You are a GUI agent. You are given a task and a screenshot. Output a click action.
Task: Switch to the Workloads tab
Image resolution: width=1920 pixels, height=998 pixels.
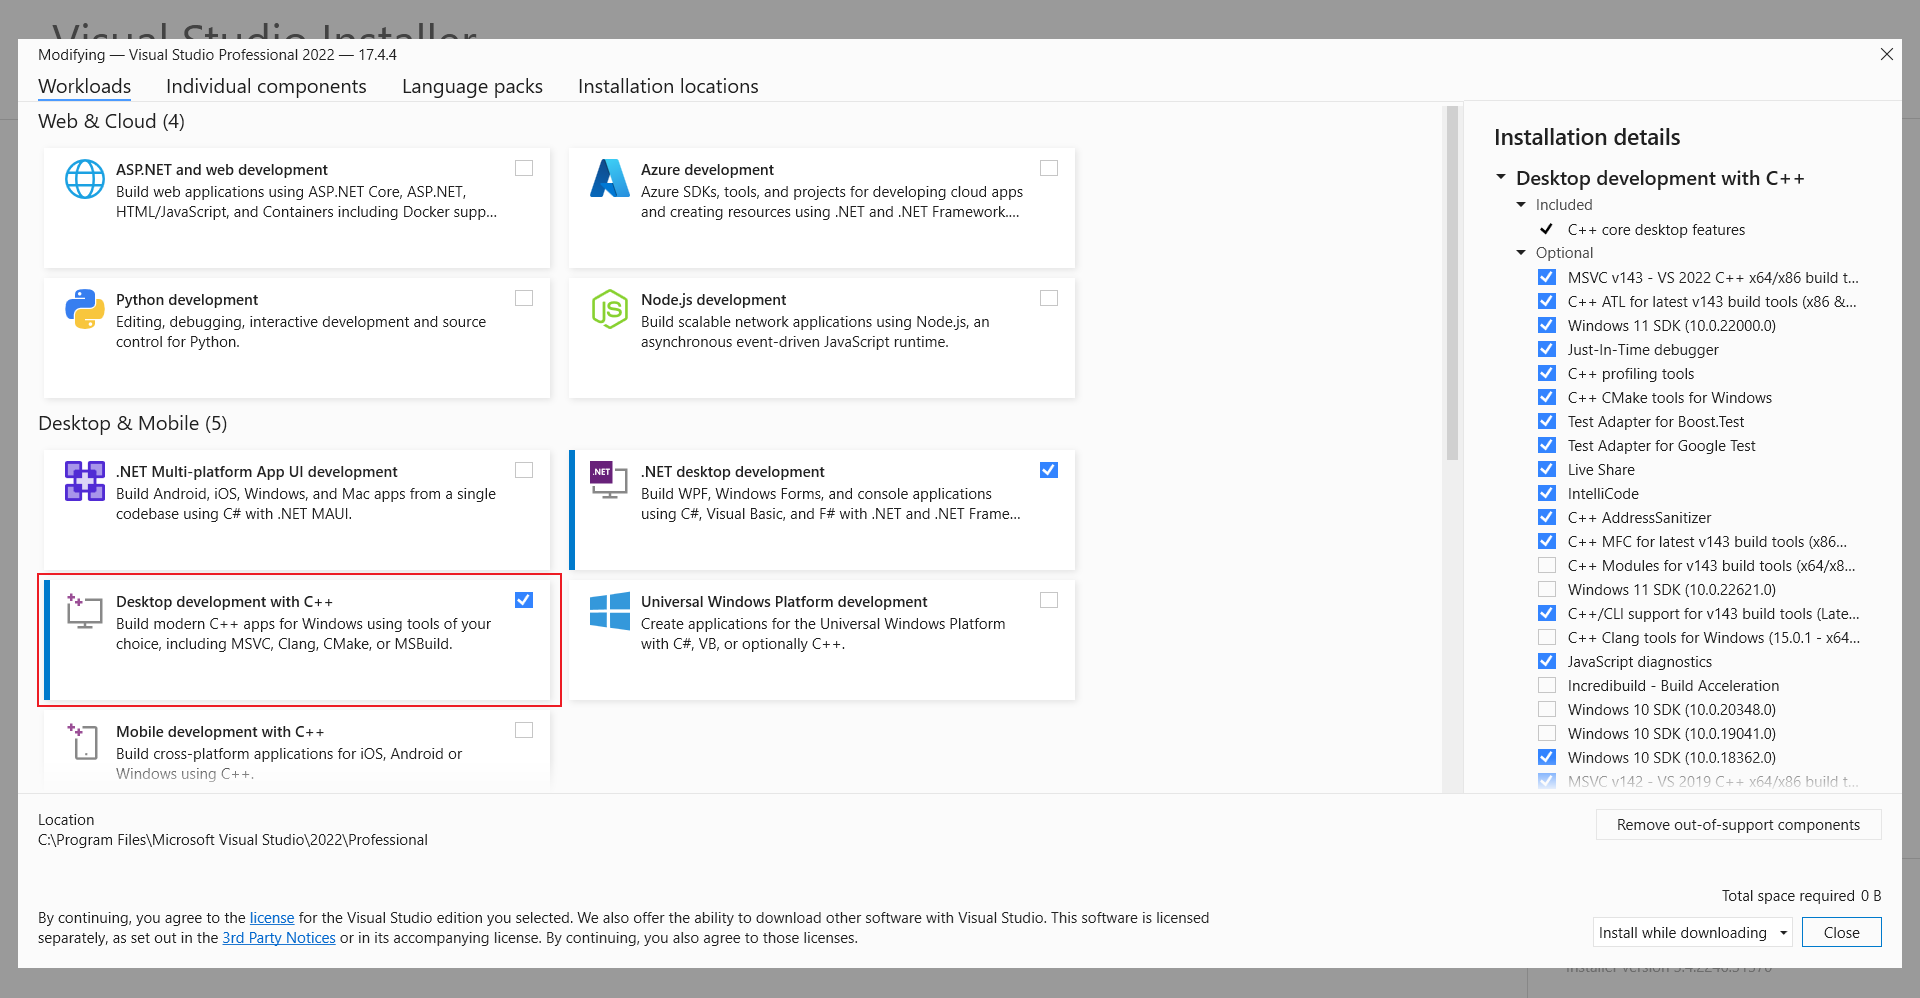tap(85, 86)
